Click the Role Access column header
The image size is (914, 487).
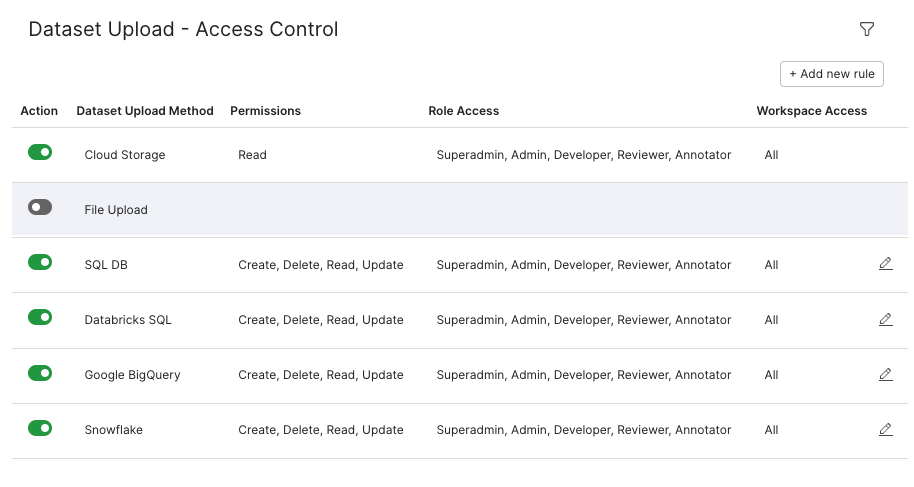[463, 111]
